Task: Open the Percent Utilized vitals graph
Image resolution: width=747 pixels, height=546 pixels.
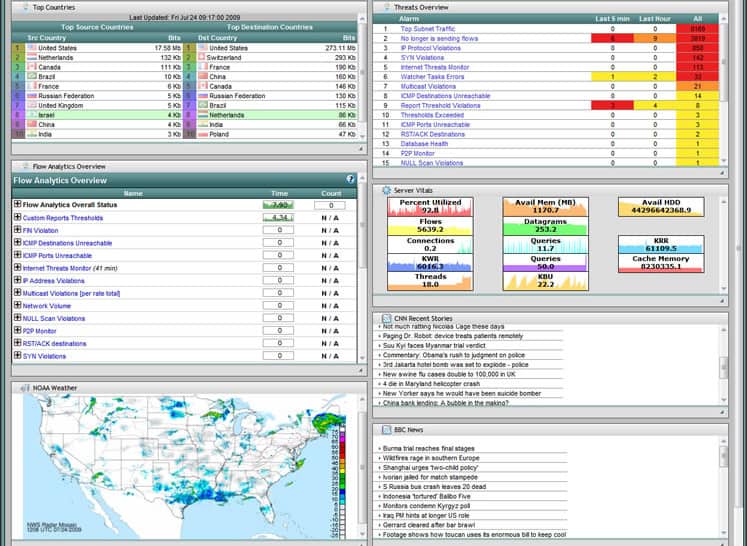Action: [x=430, y=207]
